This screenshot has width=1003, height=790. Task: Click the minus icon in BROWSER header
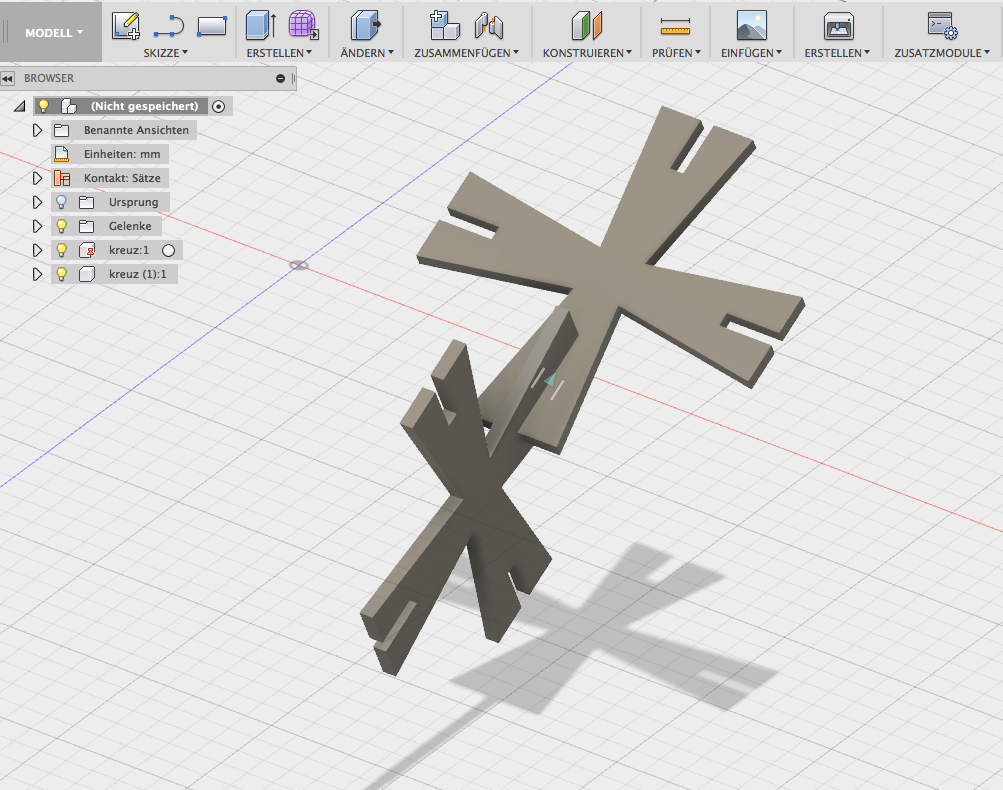tap(280, 78)
